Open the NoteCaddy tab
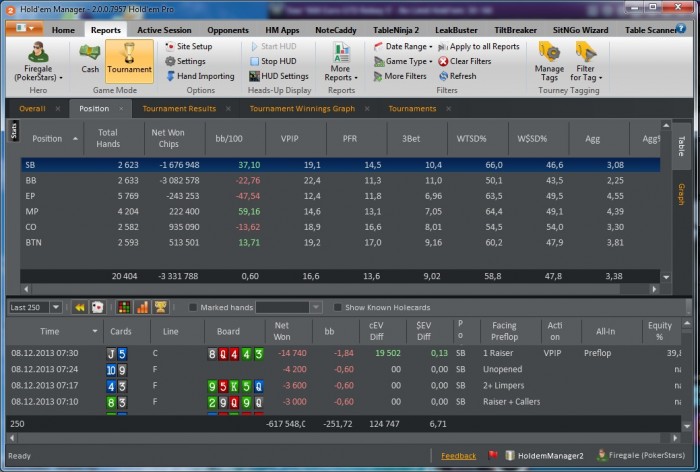The image size is (700, 472). point(336,30)
